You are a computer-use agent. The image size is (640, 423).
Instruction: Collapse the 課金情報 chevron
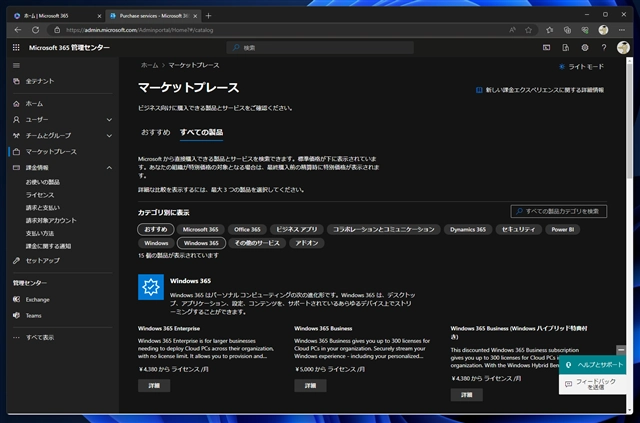point(109,167)
